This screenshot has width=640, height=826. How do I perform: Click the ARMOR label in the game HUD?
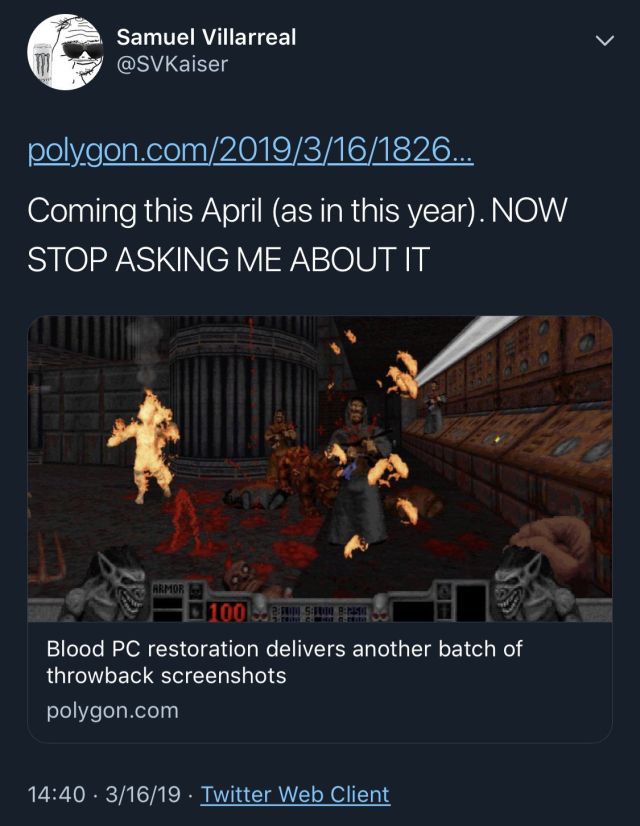(x=168, y=589)
